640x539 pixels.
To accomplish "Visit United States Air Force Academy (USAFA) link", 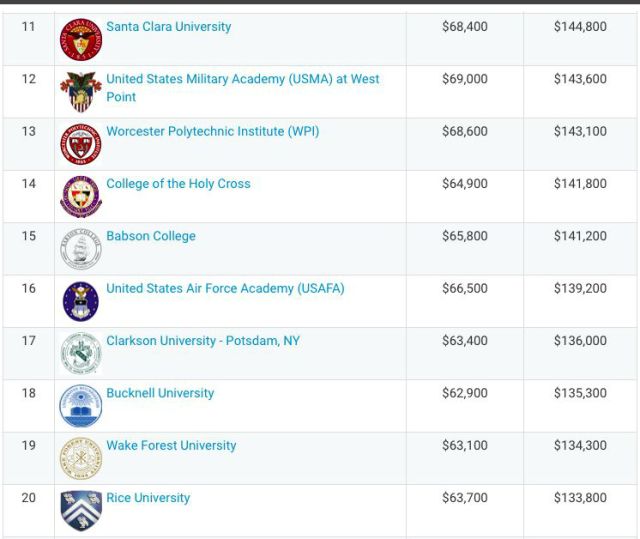I will (x=225, y=288).
